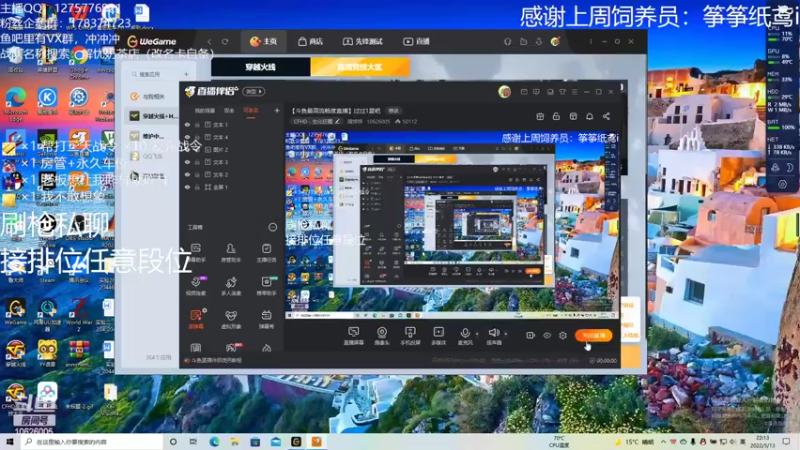Viewport: 800px width, 450px height.
Task: Open the WeGame 主页 tab
Action: tap(263, 41)
